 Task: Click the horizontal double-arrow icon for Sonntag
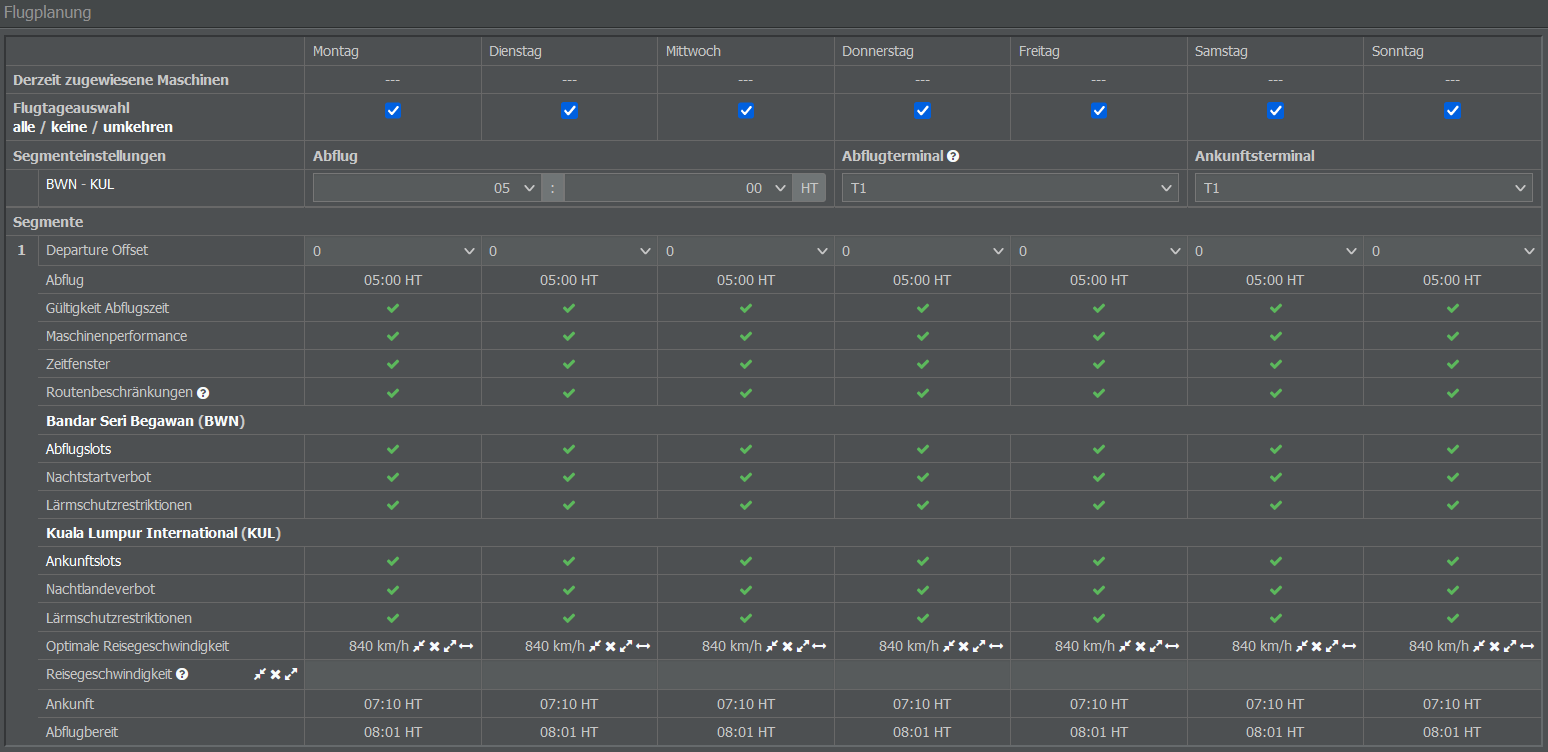pyautogui.click(x=1526, y=646)
